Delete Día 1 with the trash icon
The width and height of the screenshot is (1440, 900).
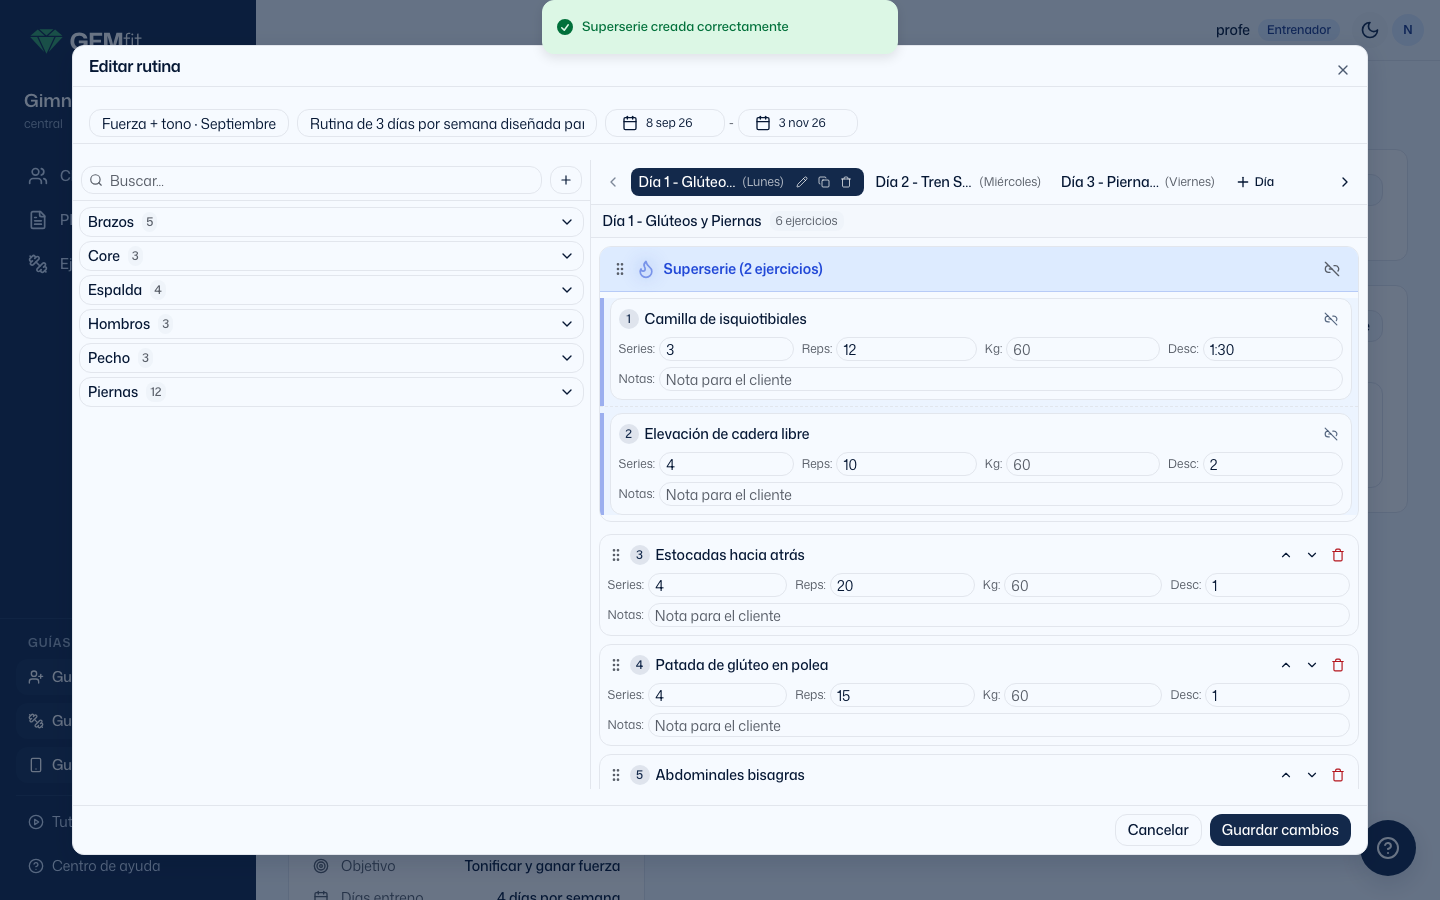click(846, 182)
